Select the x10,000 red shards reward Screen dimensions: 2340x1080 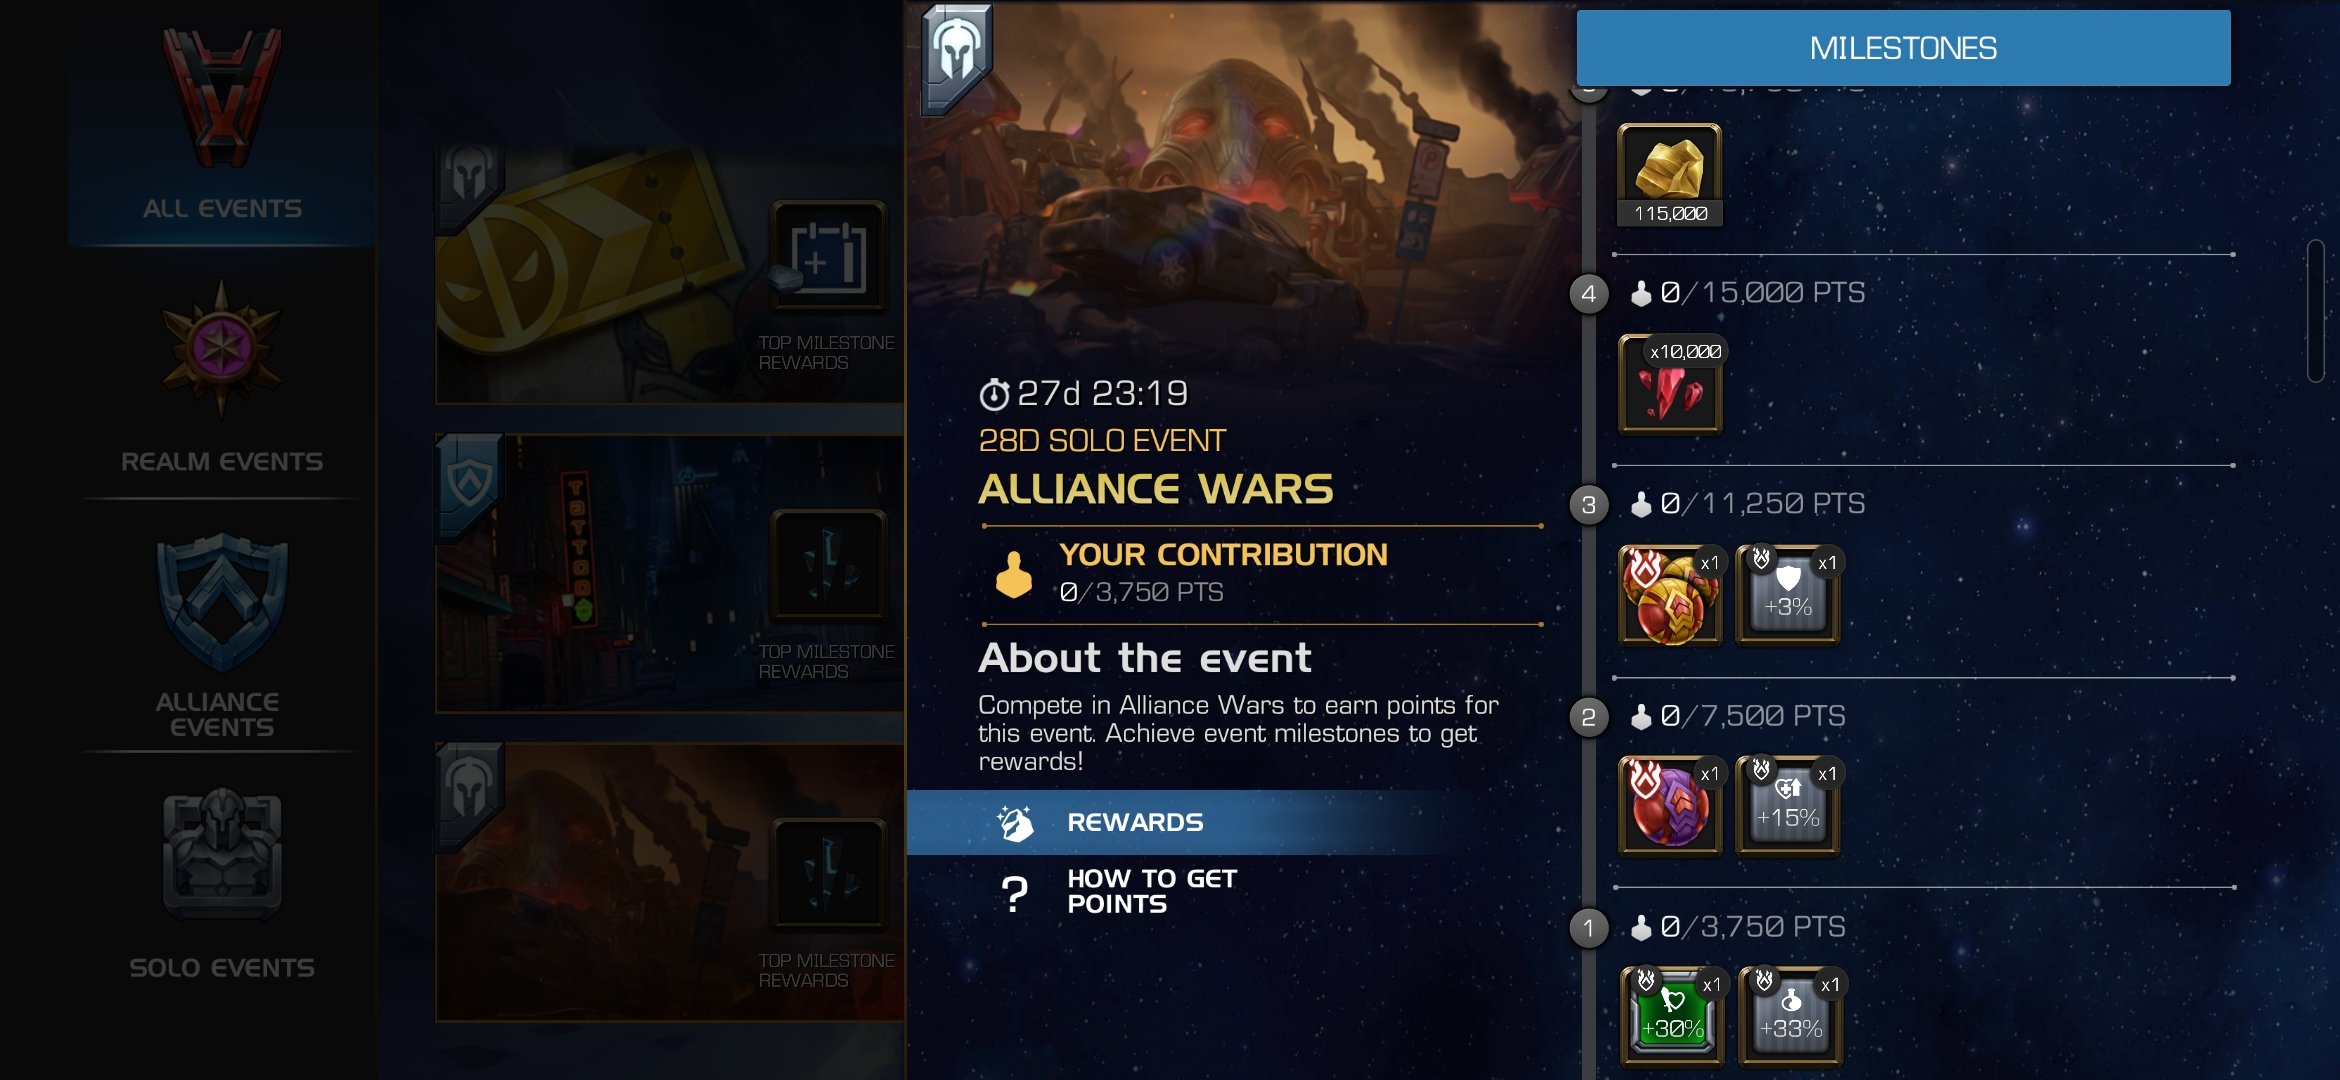(1670, 385)
